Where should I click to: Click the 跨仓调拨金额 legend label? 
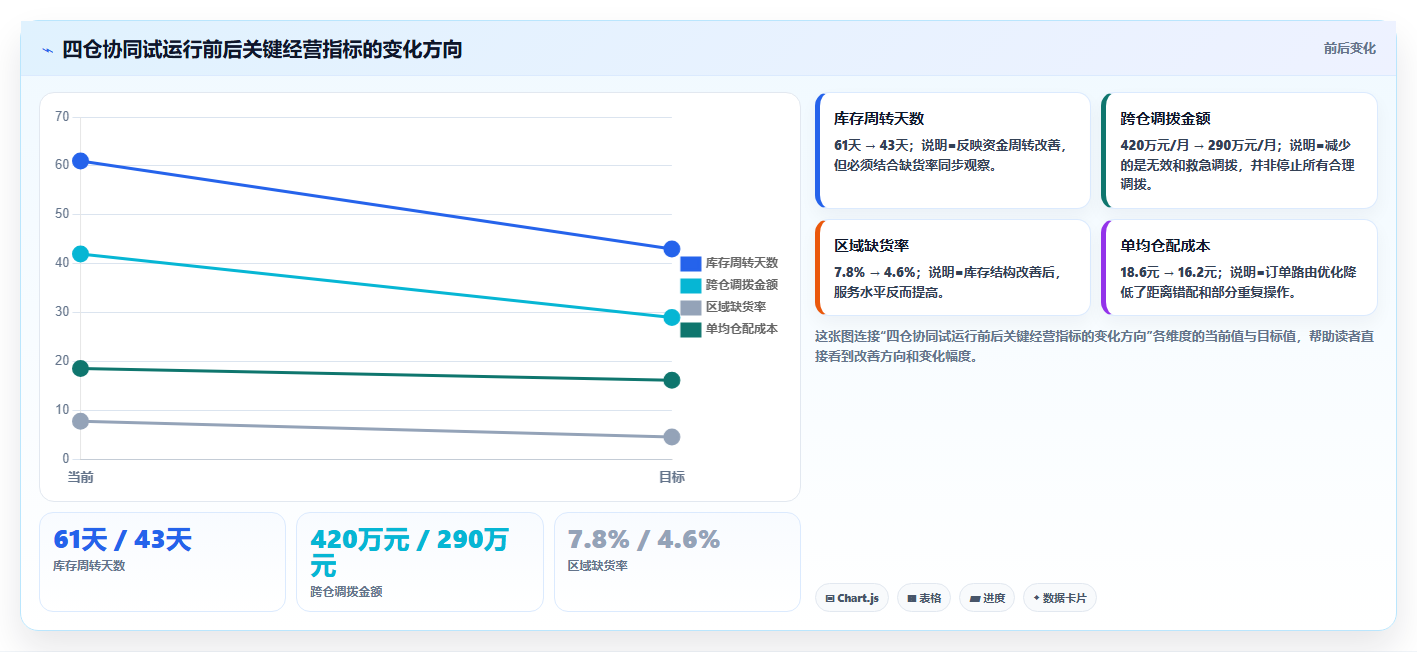(742, 285)
